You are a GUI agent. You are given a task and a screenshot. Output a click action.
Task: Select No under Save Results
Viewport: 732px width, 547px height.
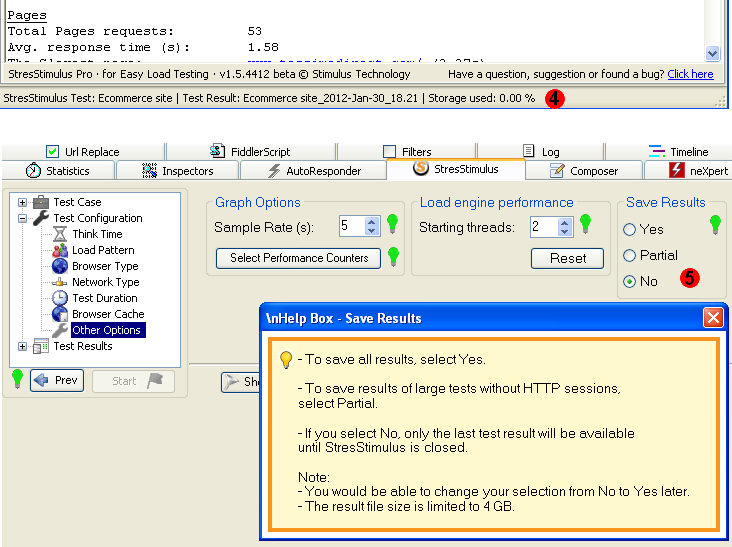point(629,281)
